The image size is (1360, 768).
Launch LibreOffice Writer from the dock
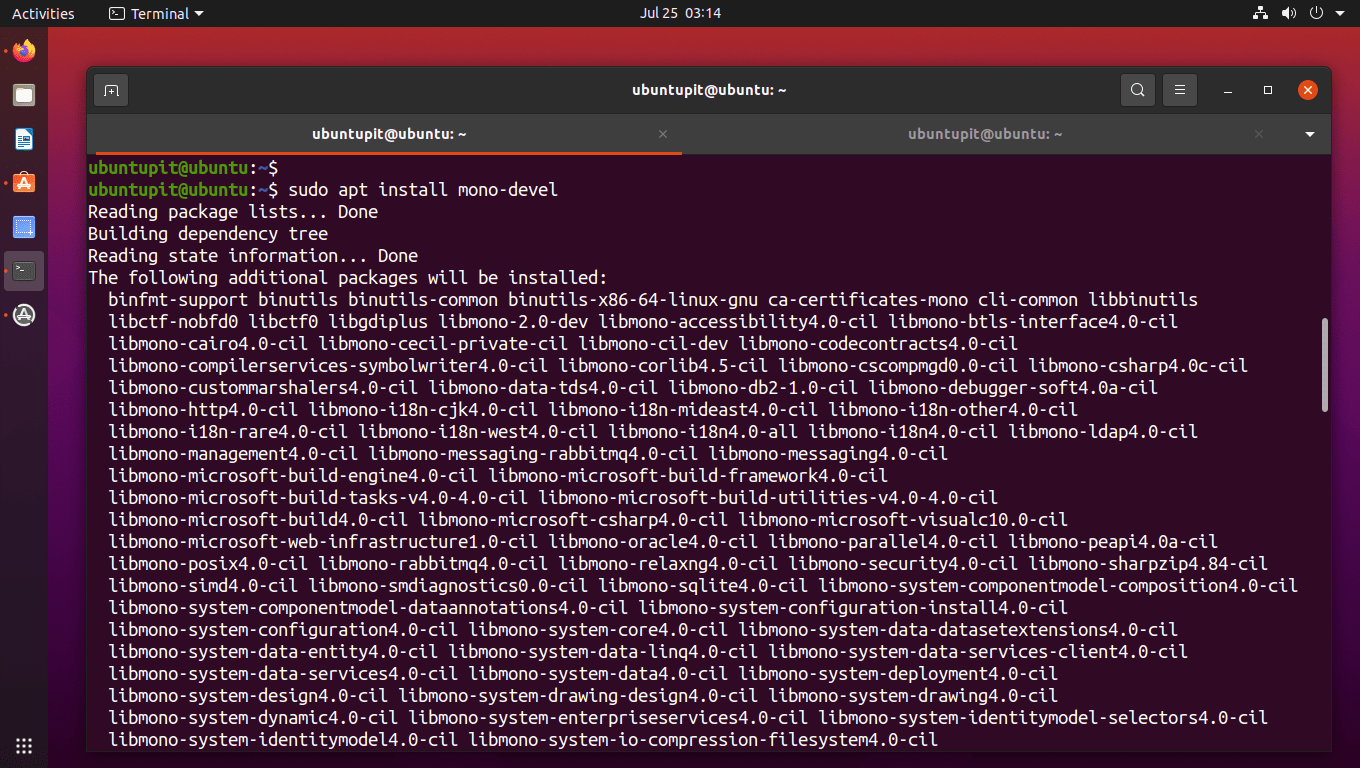[24, 139]
